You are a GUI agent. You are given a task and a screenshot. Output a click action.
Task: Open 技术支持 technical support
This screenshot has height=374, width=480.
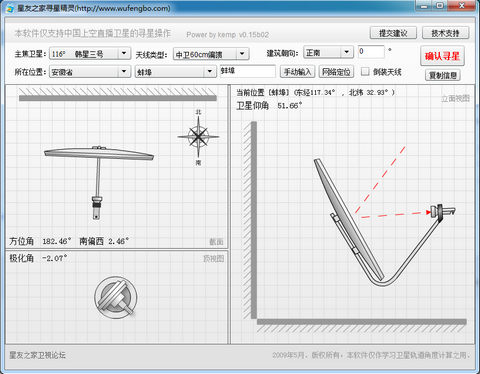tap(445, 33)
